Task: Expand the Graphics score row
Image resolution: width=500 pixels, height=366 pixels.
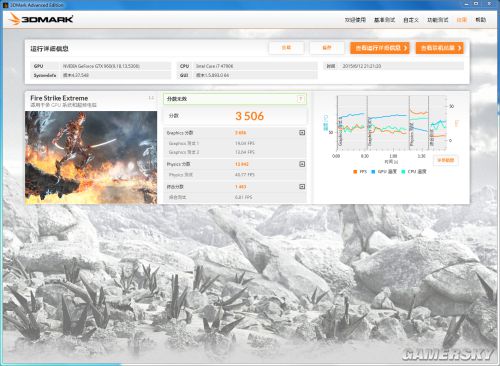Action: [302, 133]
